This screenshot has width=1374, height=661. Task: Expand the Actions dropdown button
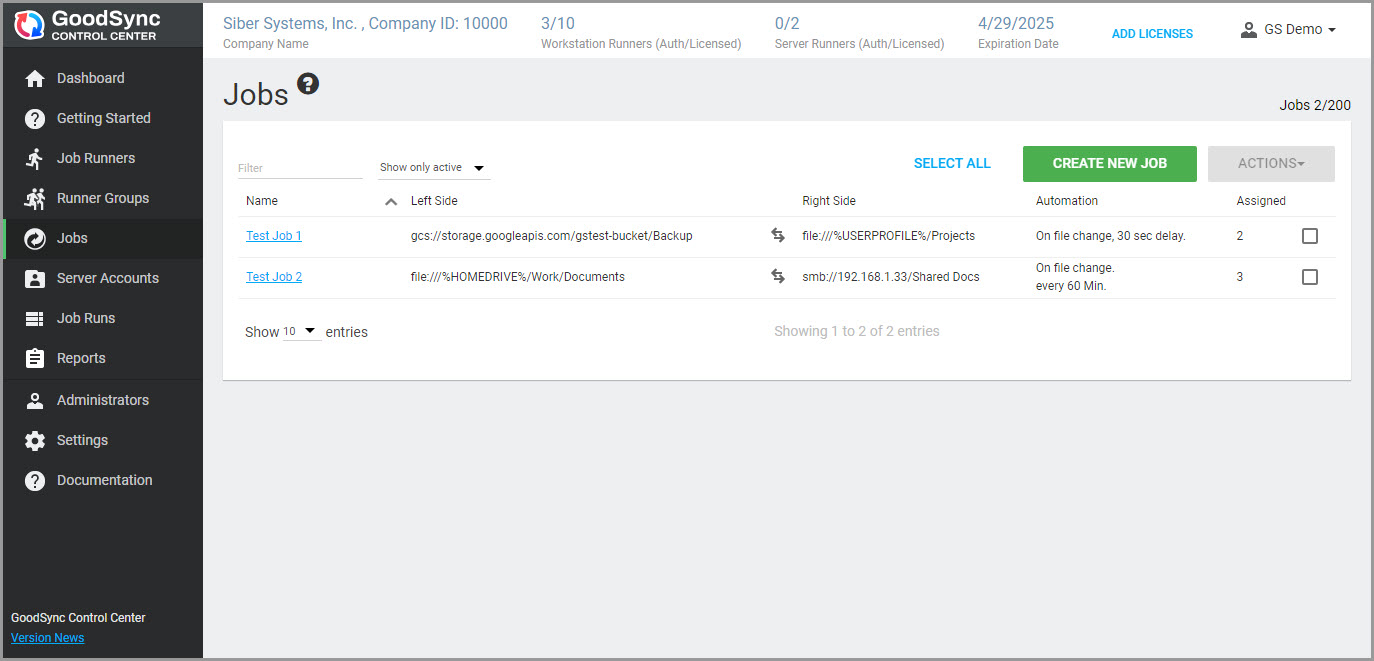(1270, 164)
